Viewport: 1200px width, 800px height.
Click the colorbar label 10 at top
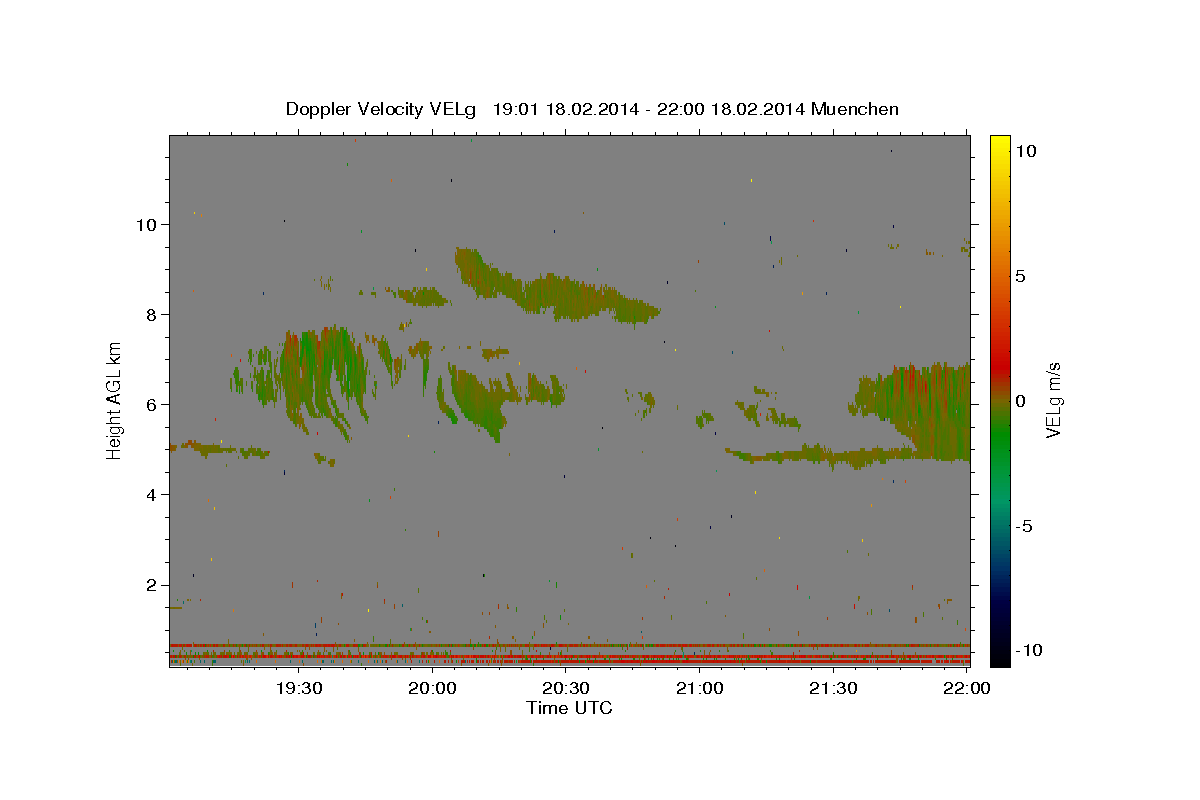(x=1025, y=151)
